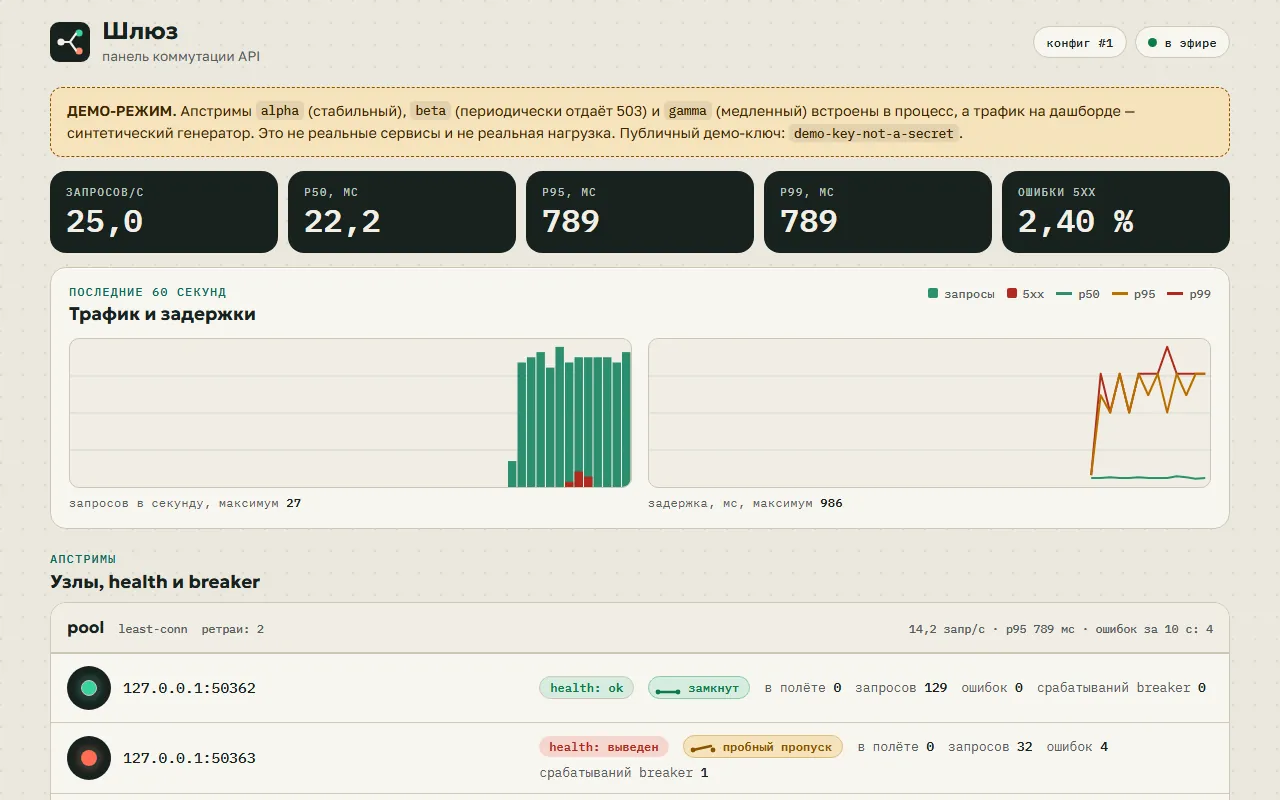Click the «в эфире» live status pill
The width and height of the screenshot is (1280, 800).
[1182, 43]
